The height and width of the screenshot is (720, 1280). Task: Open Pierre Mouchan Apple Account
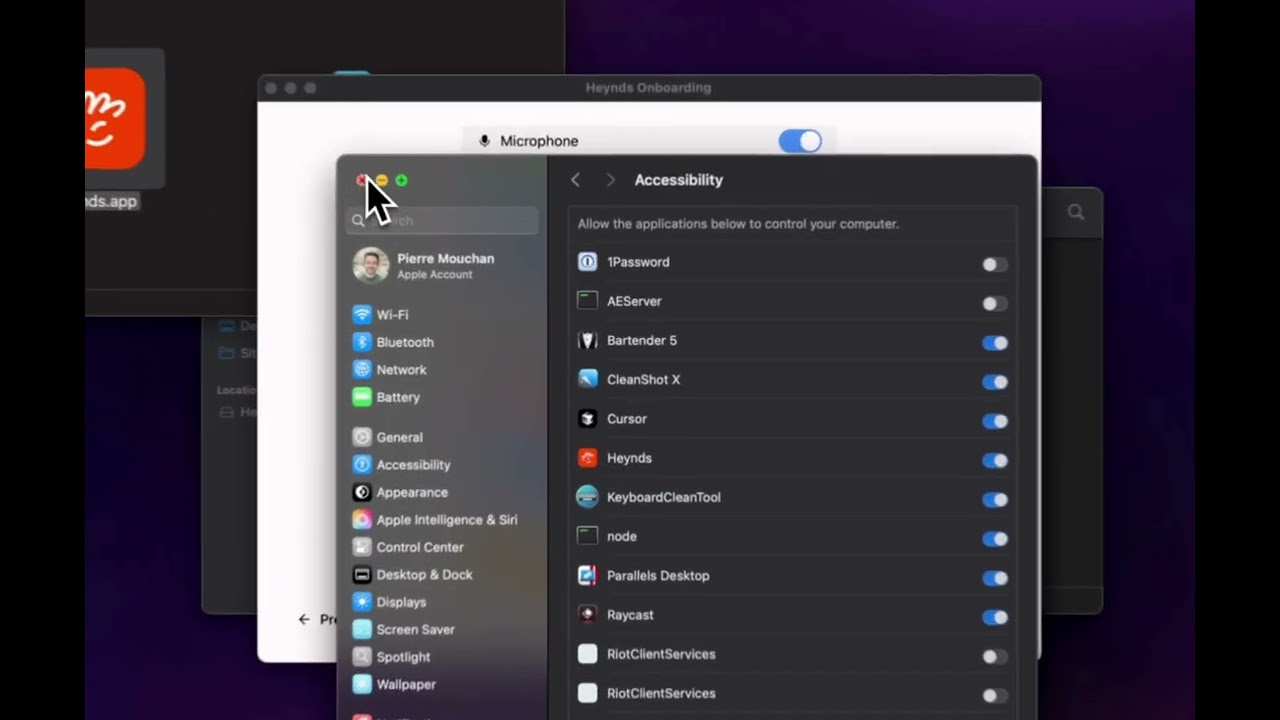(442, 265)
